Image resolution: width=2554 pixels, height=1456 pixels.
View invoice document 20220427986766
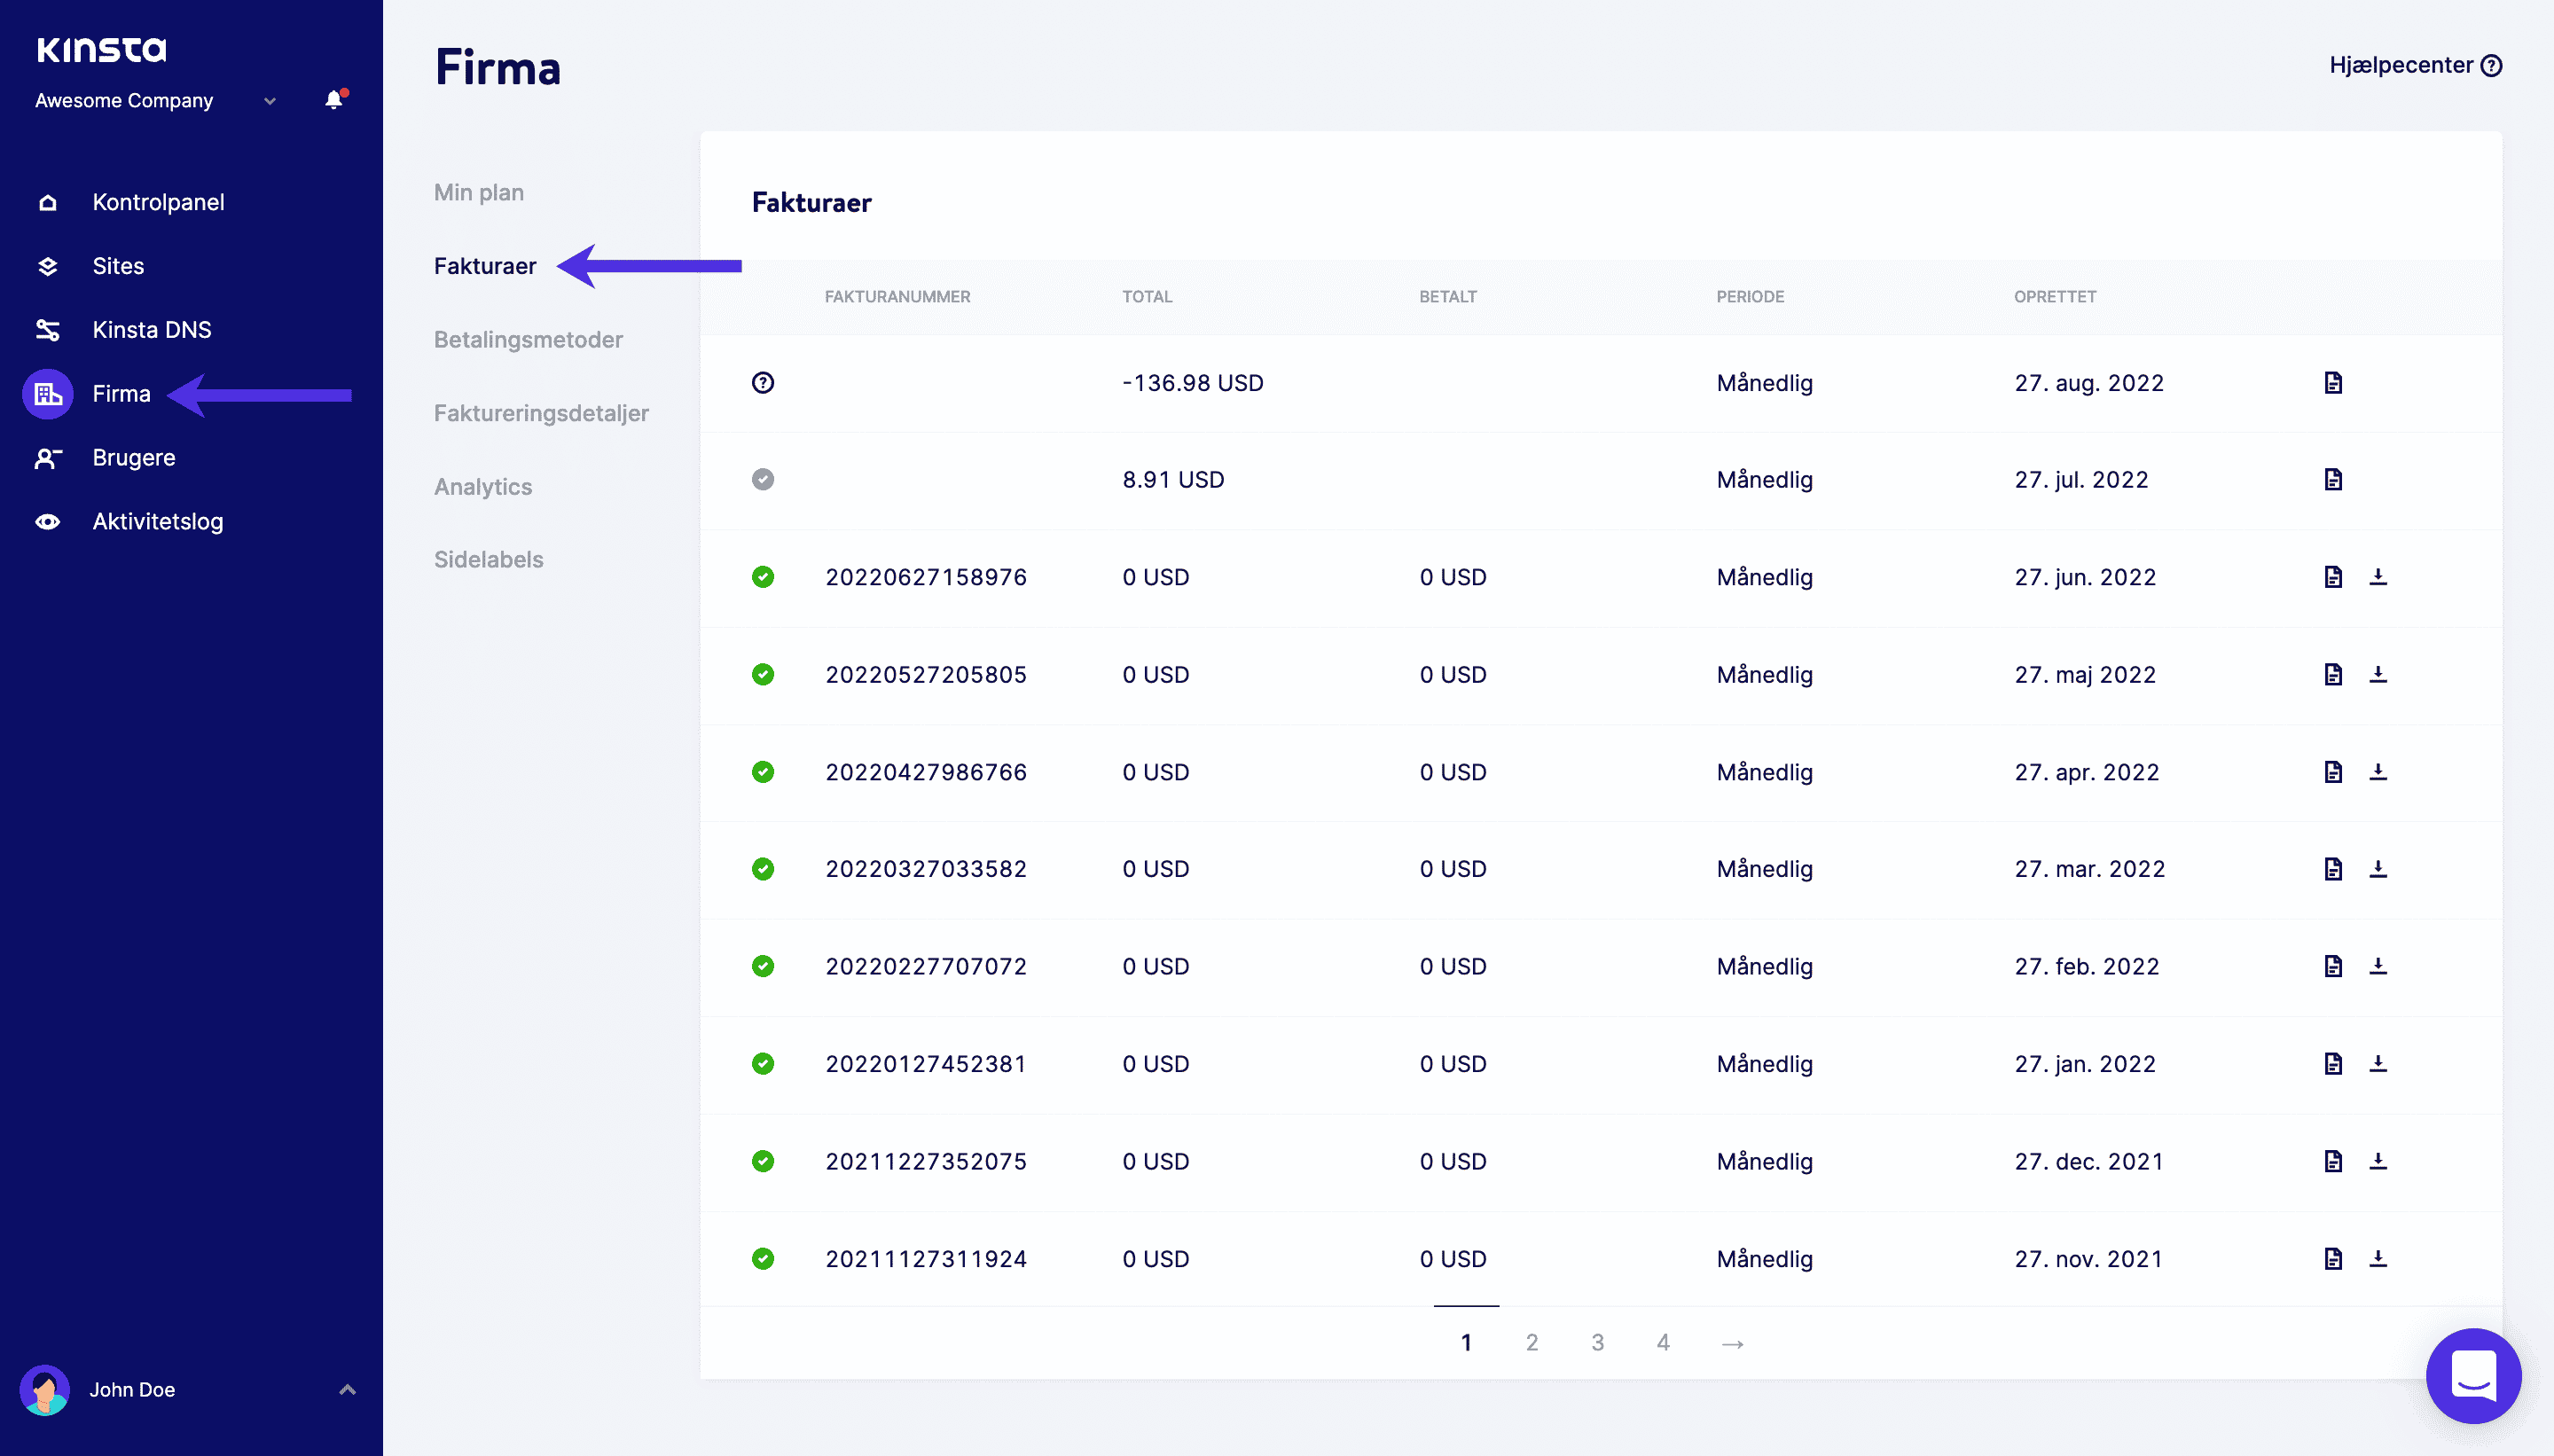[2333, 772]
